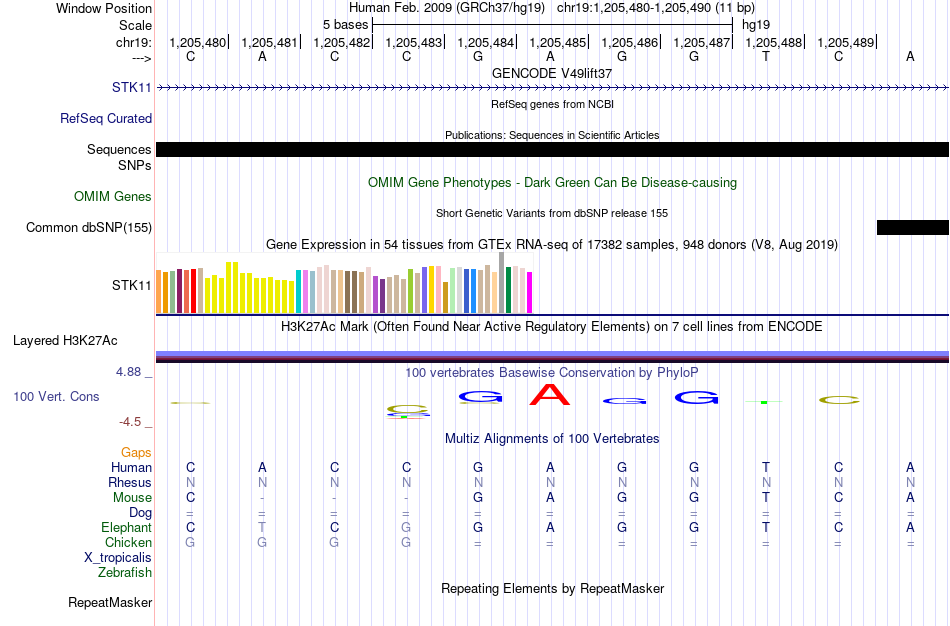The height and width of the screenshot is (626, 950).
Task: Click the STK11 intron arrow line
Action: [x=552, y=88]
